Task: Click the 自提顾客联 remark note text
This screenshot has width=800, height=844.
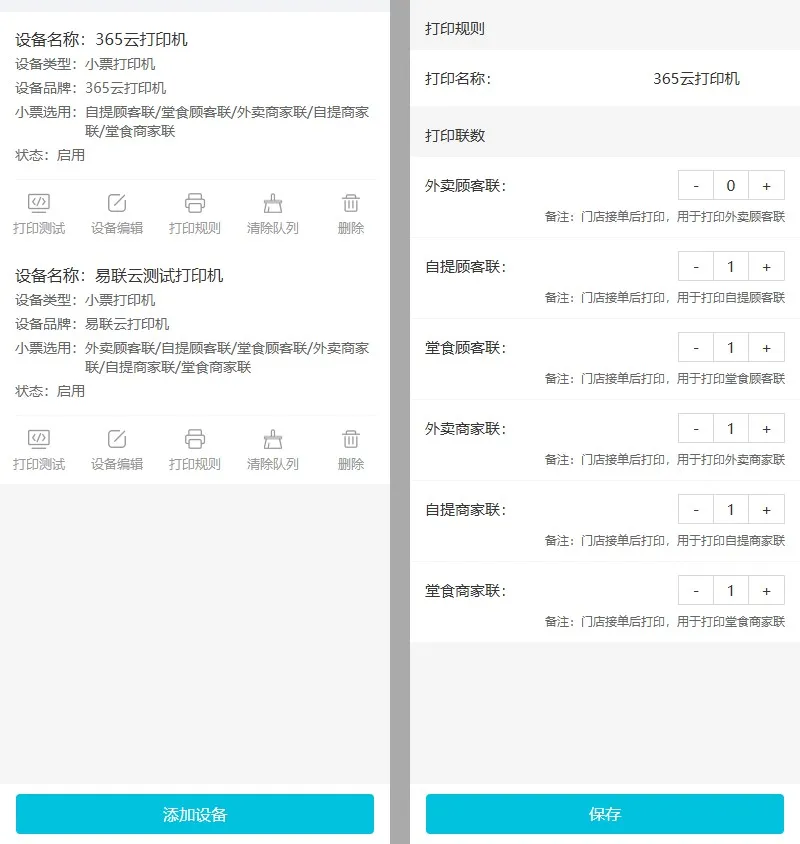Action: click(x=665, y=297)
